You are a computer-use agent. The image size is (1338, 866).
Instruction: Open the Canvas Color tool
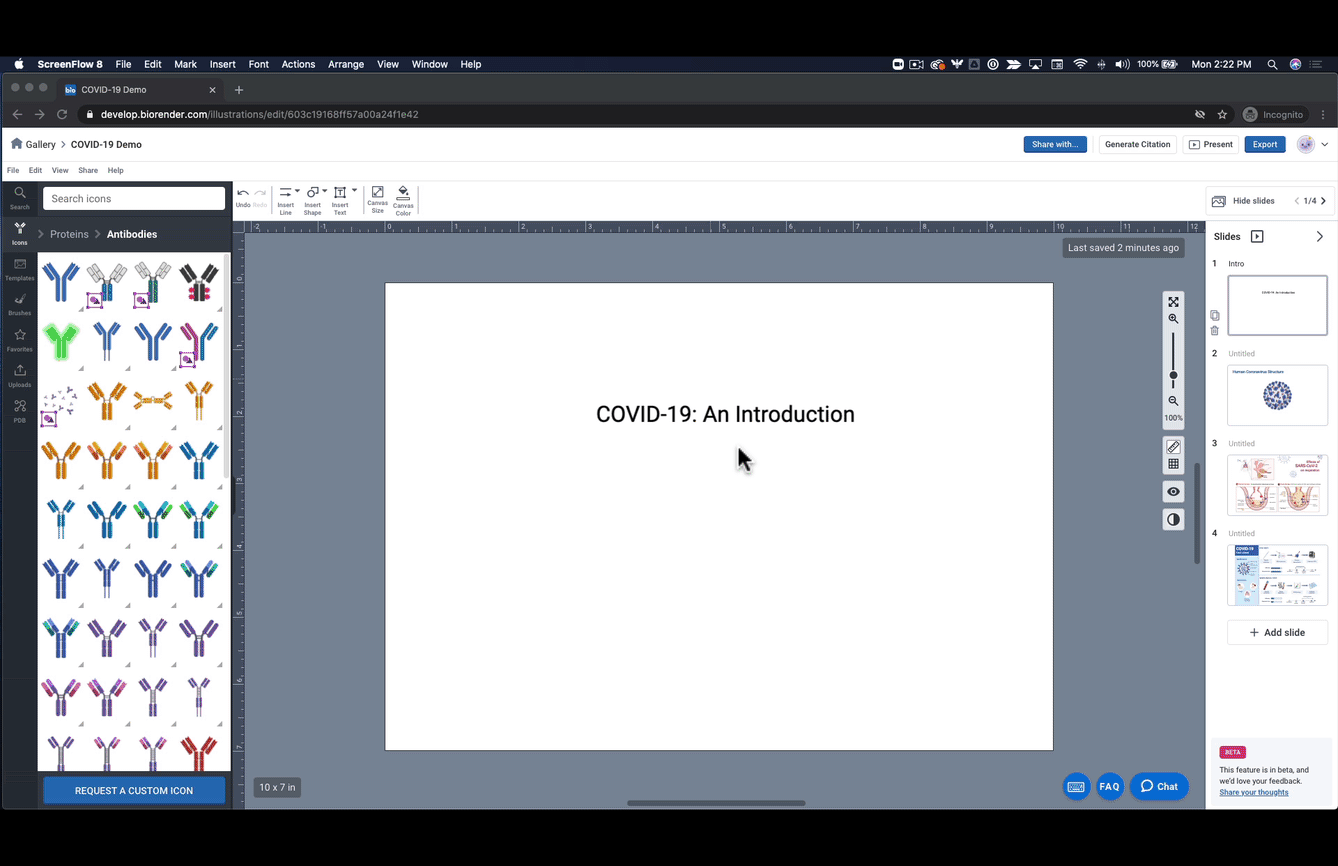tap(403, 198)
